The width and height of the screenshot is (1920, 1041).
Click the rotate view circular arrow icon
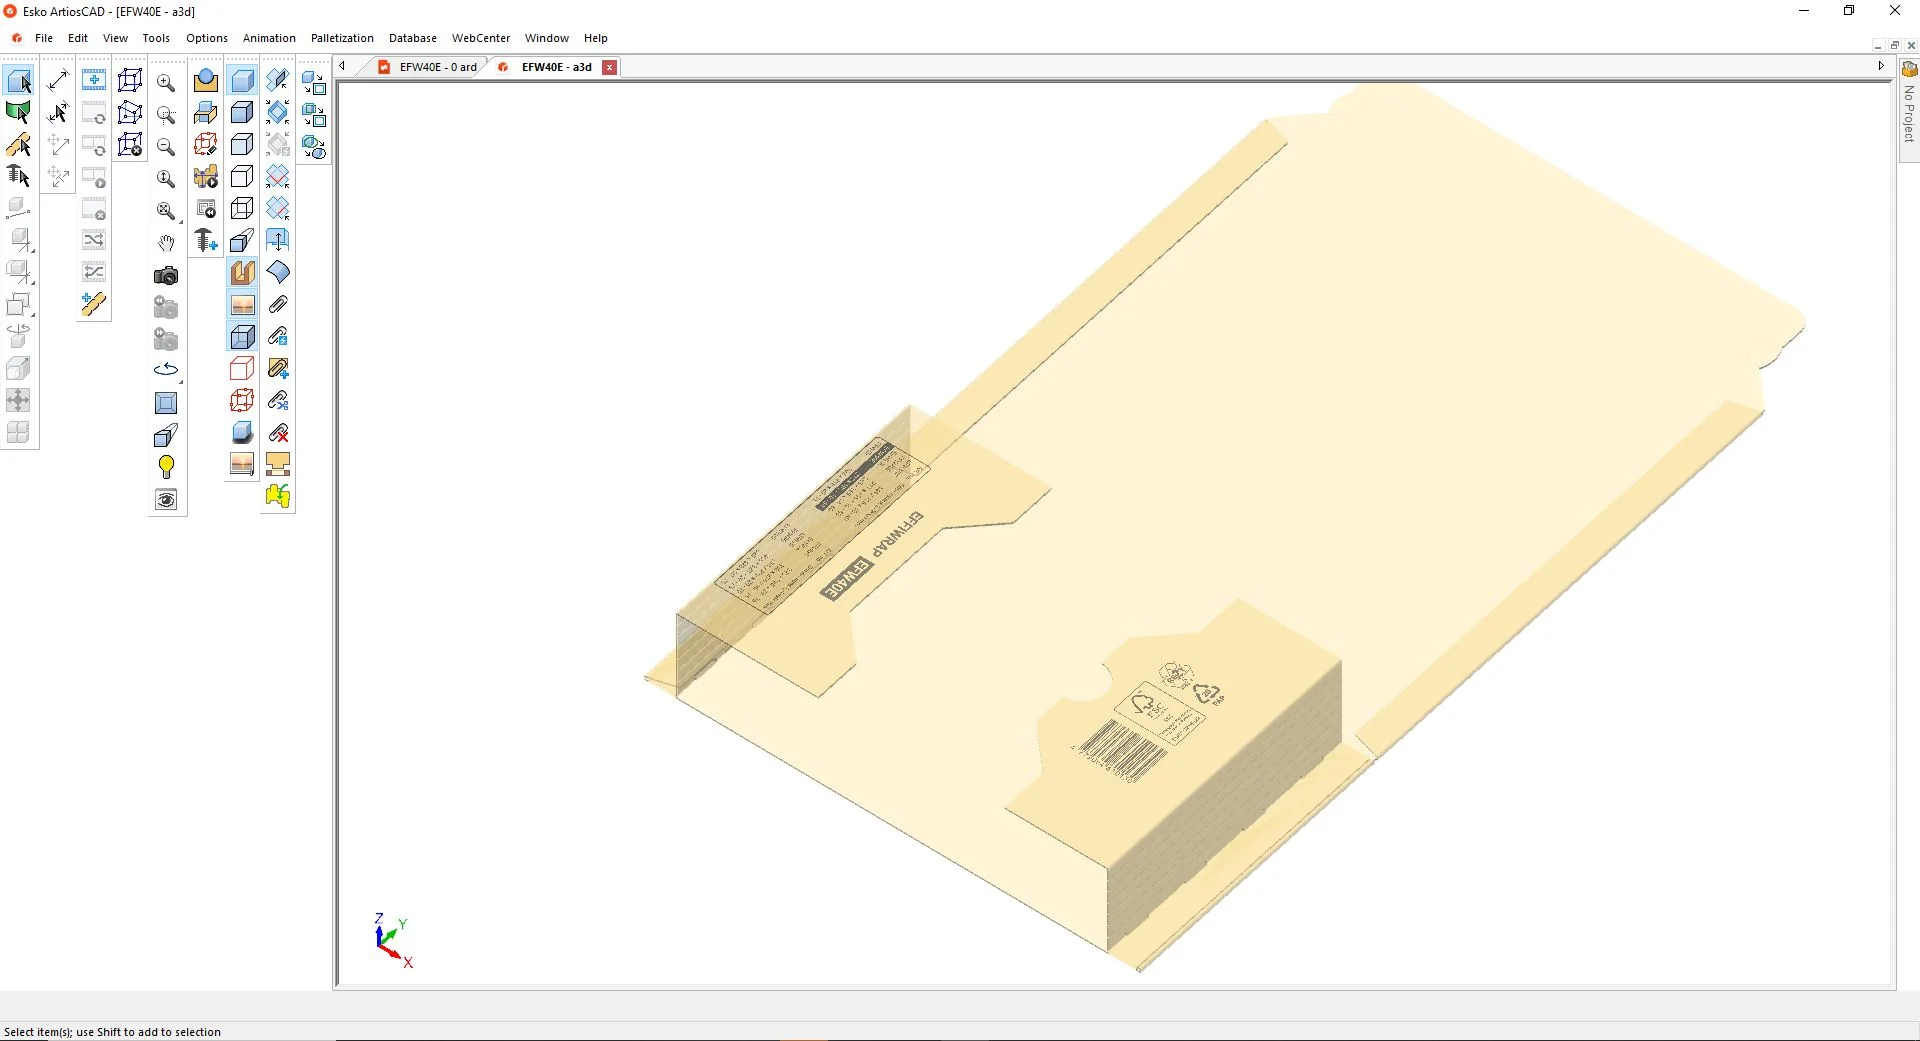click(166, 371)
